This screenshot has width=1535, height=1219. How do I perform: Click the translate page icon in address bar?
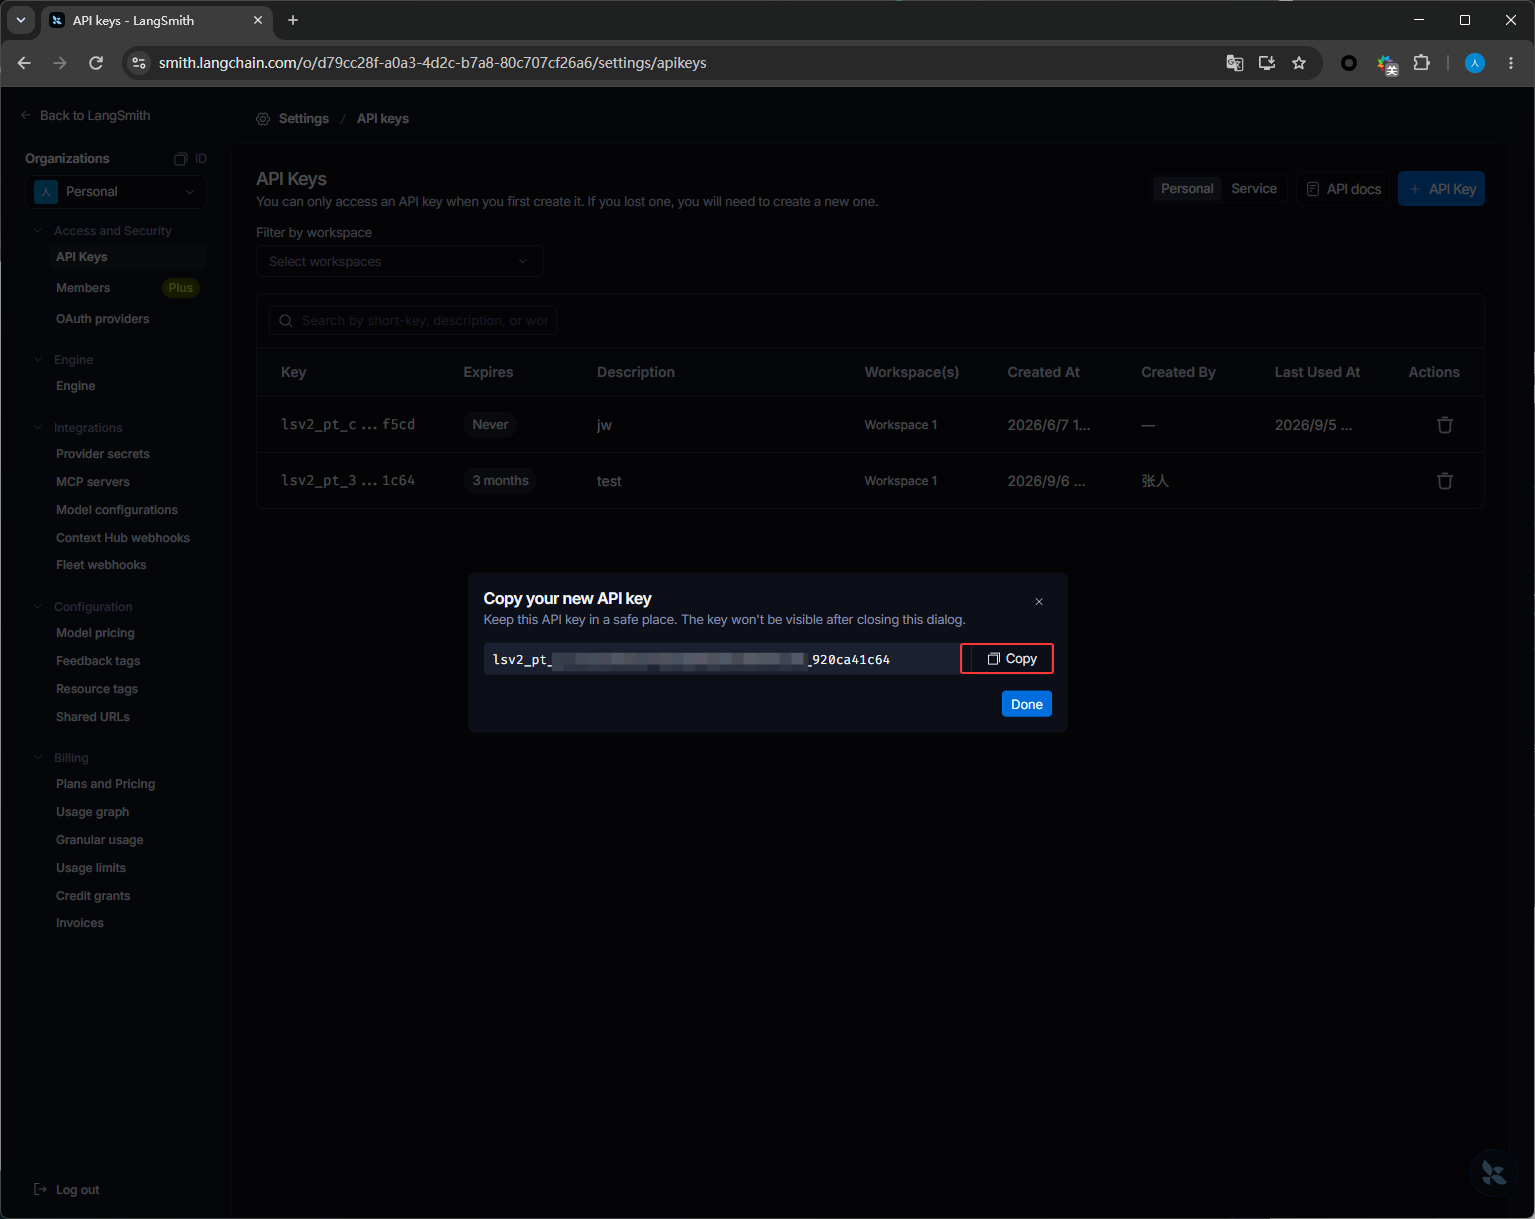pyautogui.click(x=1235, y=63)
